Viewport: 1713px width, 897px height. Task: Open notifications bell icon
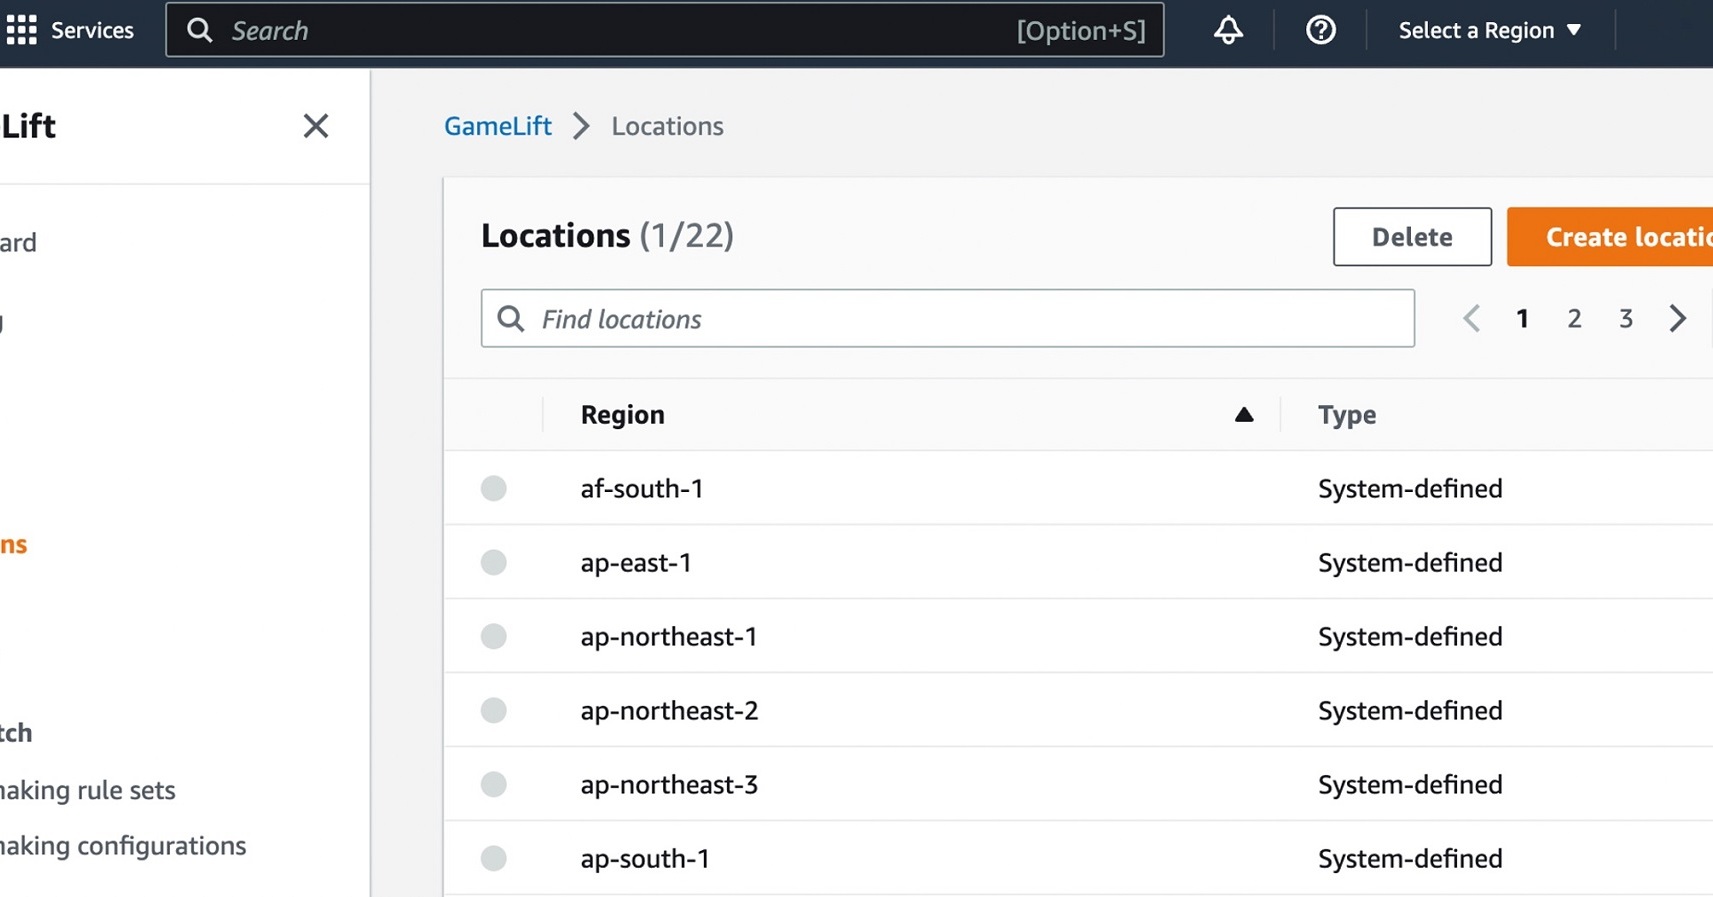coord(1228,30)
